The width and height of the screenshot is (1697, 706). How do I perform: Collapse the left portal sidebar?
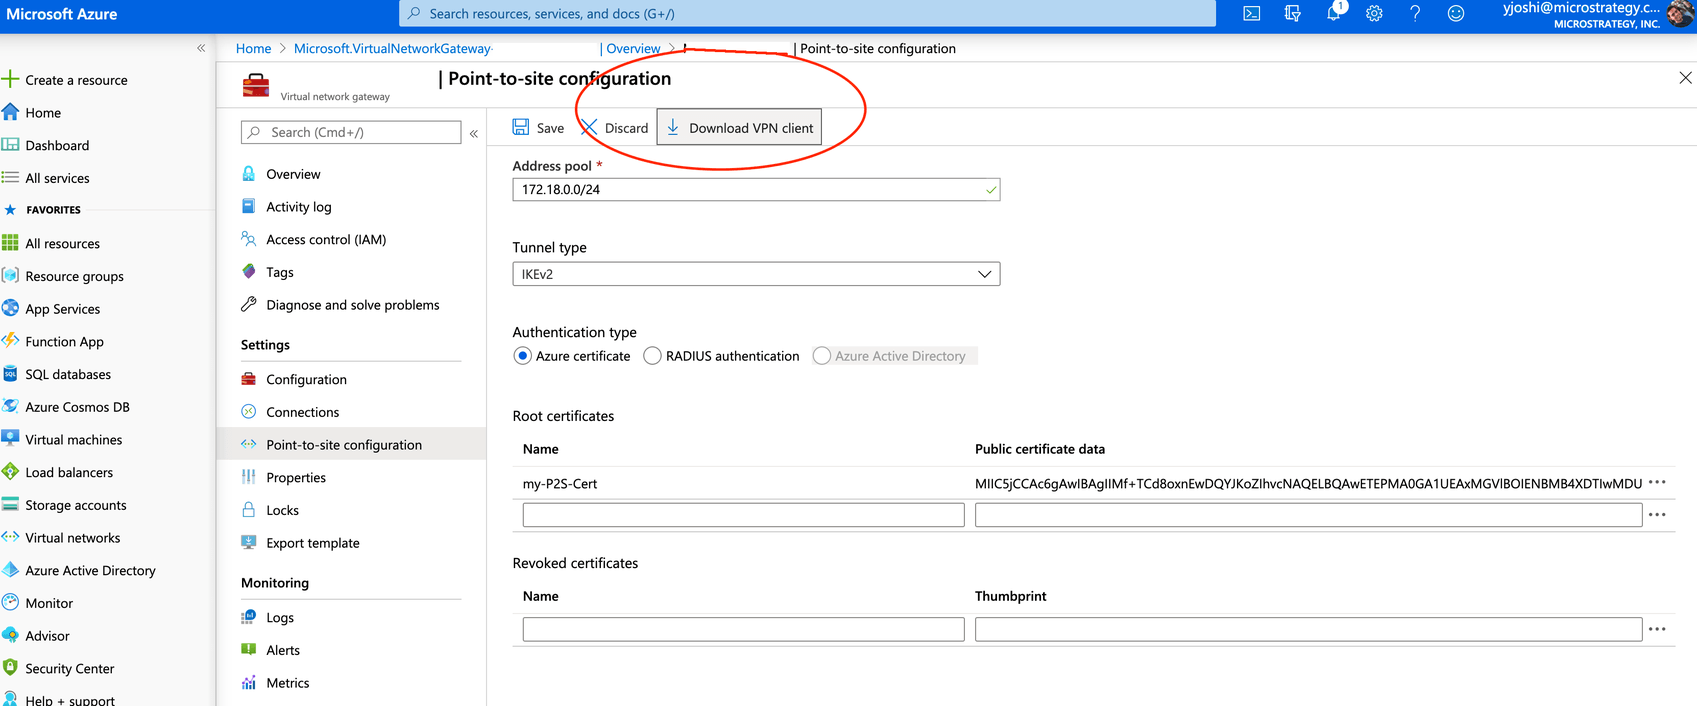click(x=201, y=48)
